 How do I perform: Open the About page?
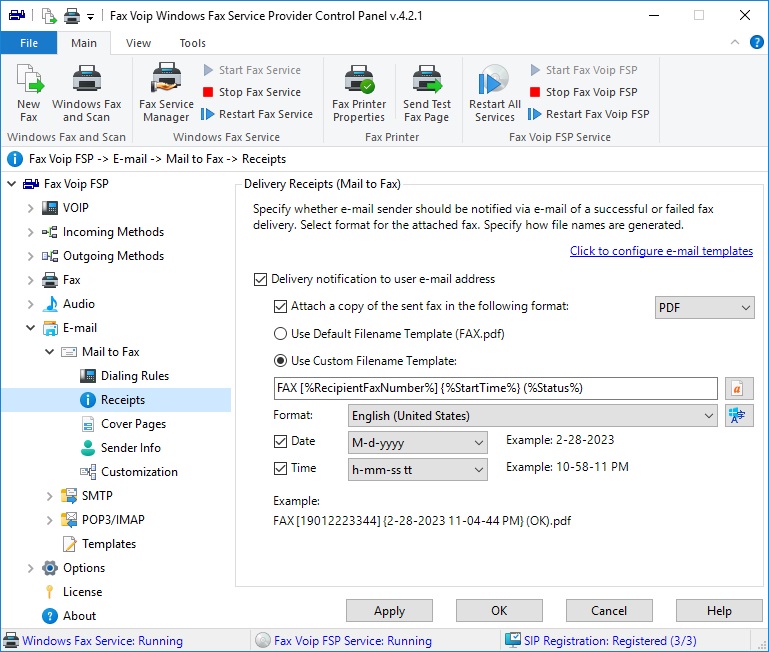tap(70, 617)
